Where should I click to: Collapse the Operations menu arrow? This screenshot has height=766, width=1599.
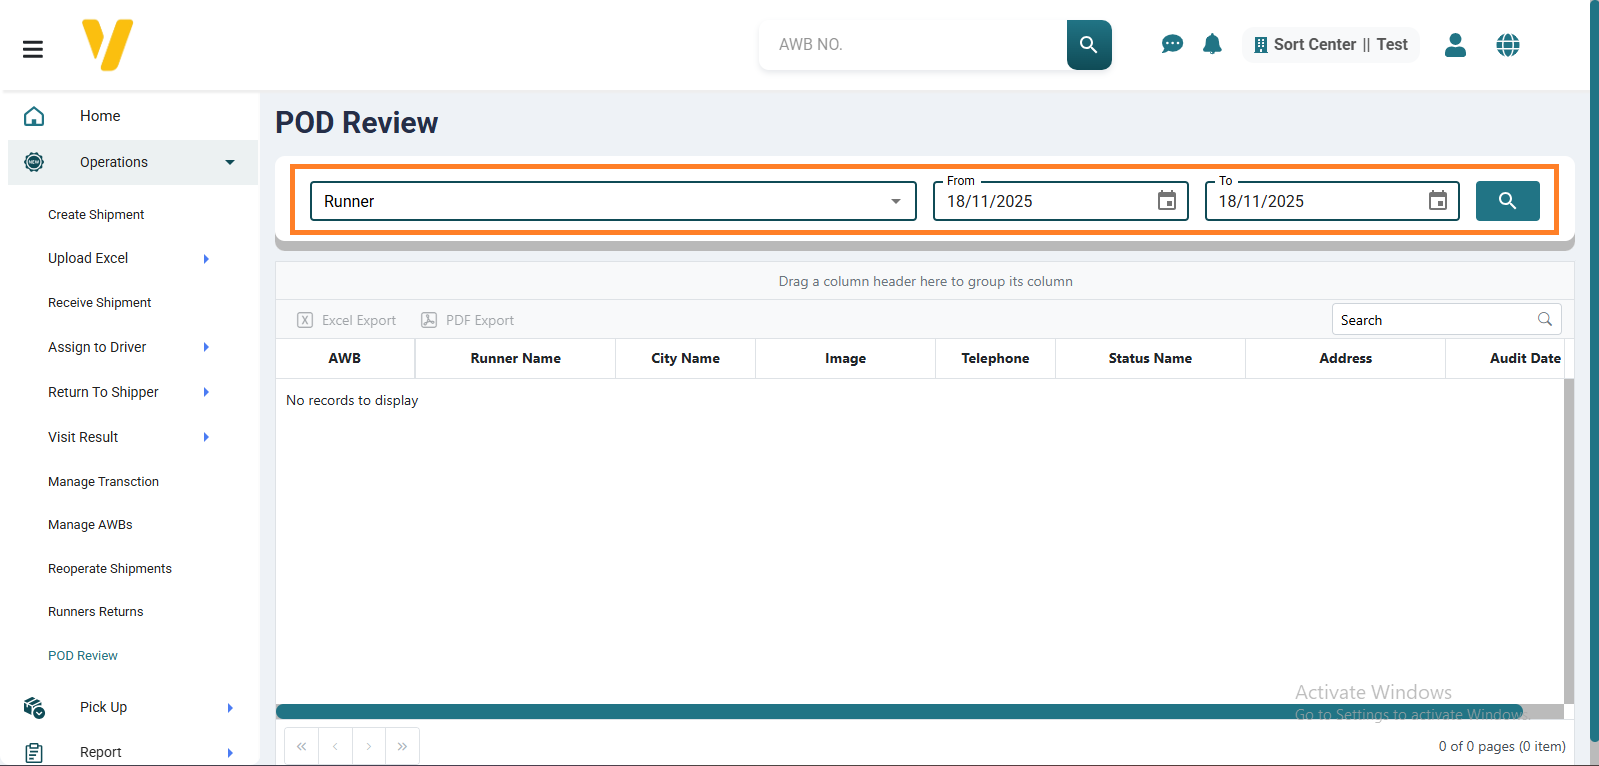click(x=230, y=162)
